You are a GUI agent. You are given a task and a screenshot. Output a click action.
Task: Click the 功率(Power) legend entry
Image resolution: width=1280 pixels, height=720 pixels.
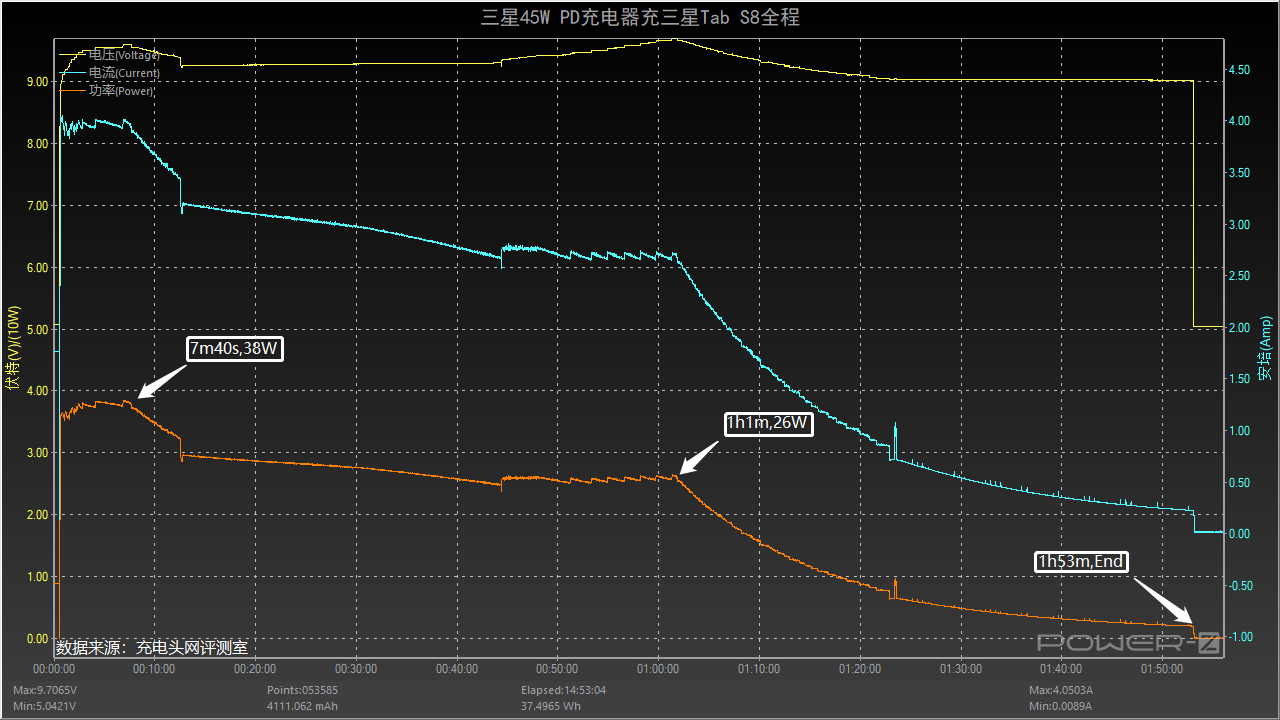[x=107, y=91]
